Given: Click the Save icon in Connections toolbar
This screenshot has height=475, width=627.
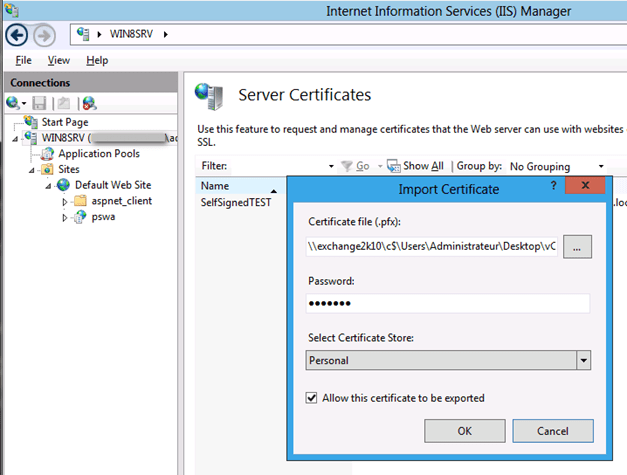Looking at the screenshot, I should pos(40,102).
